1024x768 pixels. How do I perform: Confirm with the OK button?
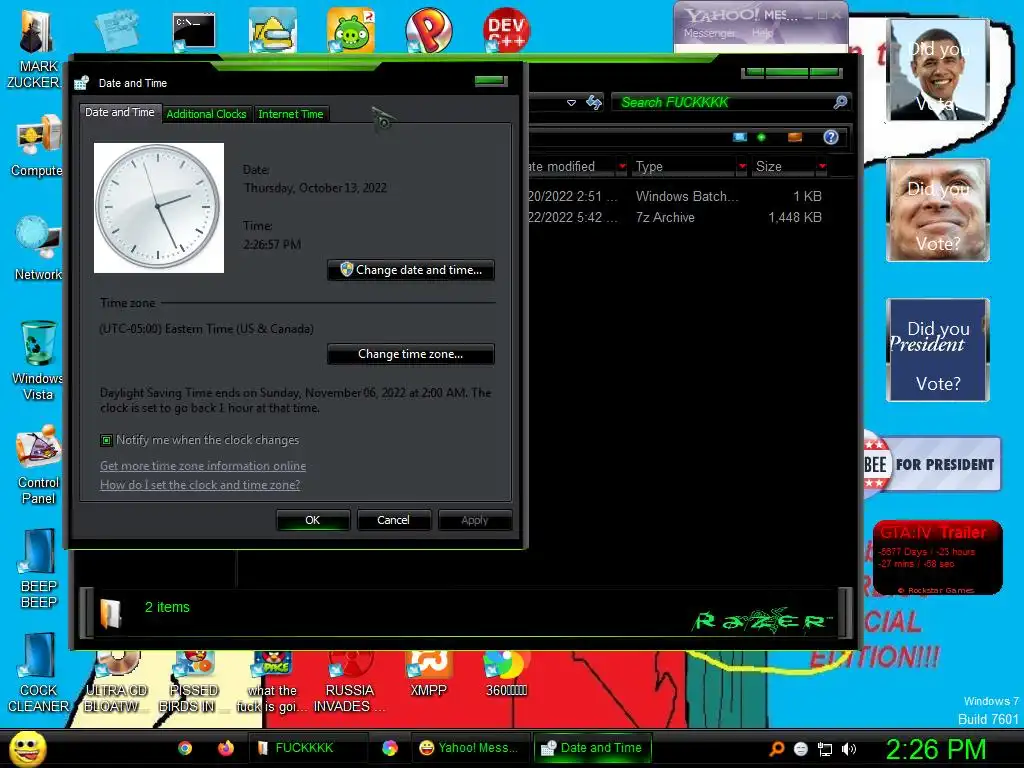click(x=313, y=520)
